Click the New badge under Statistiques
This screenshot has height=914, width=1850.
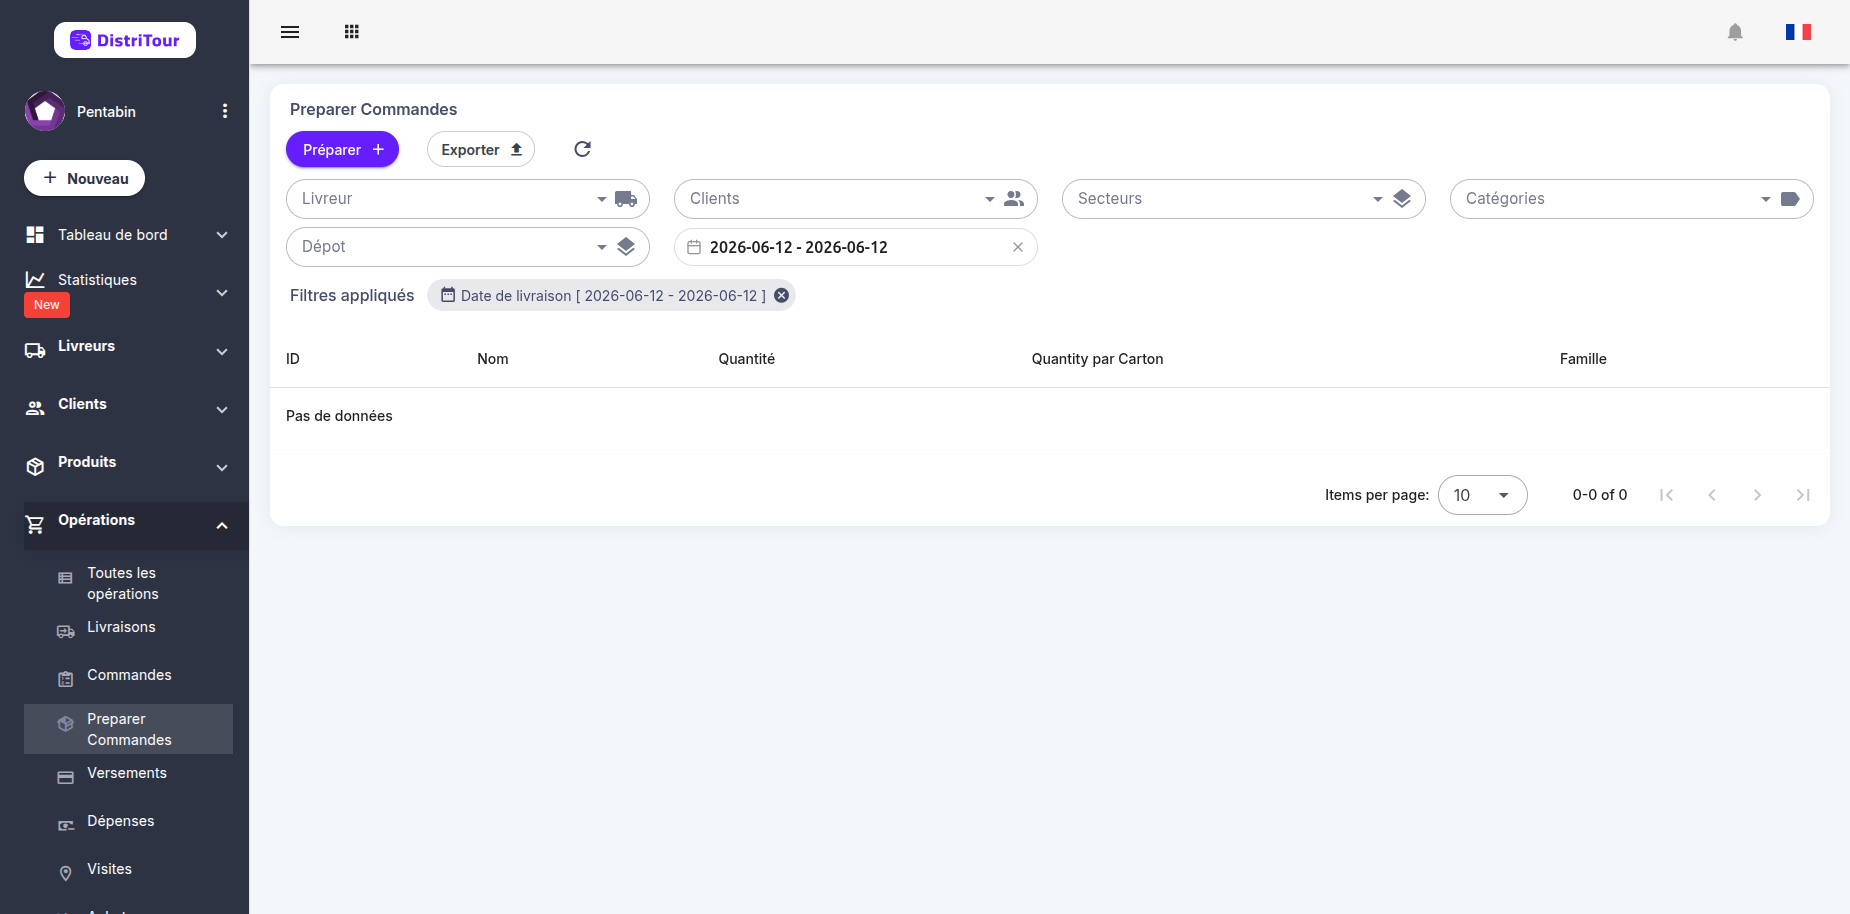[x=47, y=305]
